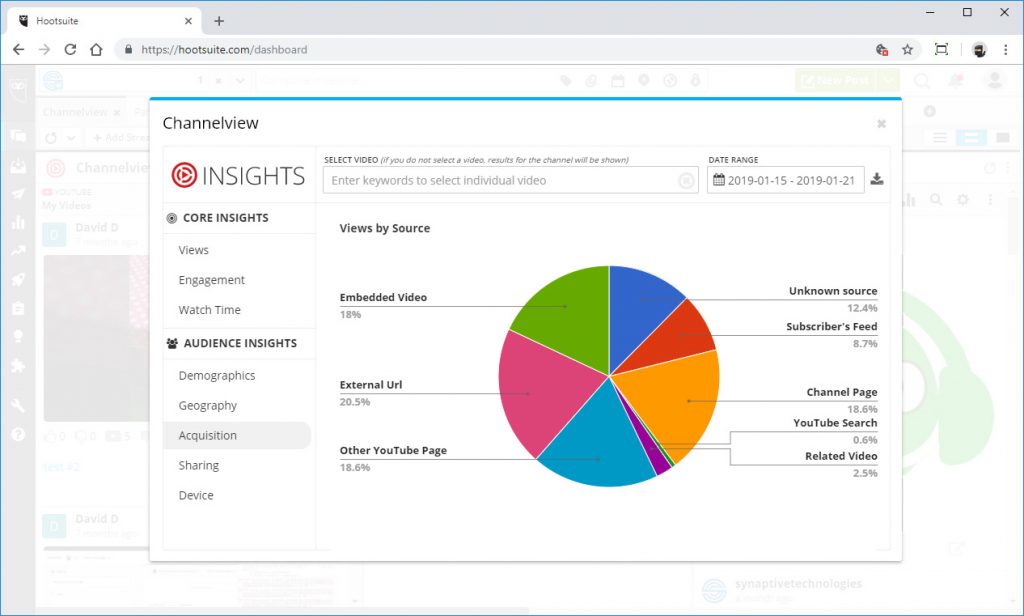Click the screen capture extension icon
The width and height of the screenshot is (1024, 616).
(x=941, y=50)
